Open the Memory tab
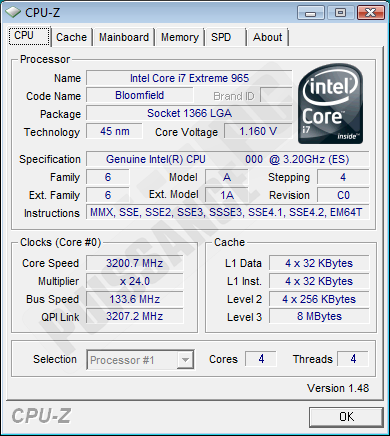This screenshot has height=436, width=390. pyautogui.click(x=180, y=37)
